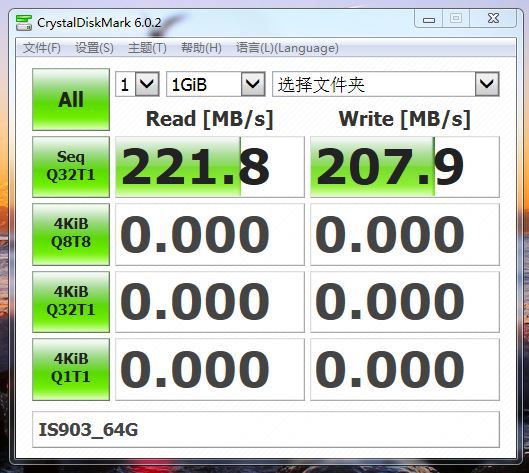Viewport: 529px width, 473px height.
Task: Start the Seq Q32T1 test
Action: 71,167
